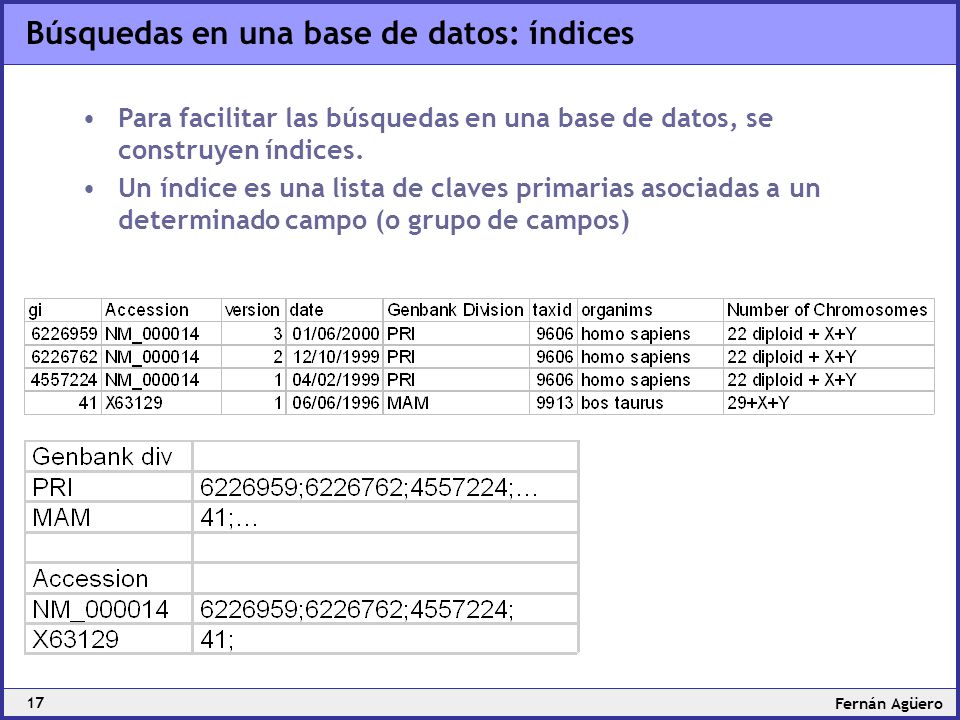Click the "Genbank Division" column header

click(x=456, y=310)
